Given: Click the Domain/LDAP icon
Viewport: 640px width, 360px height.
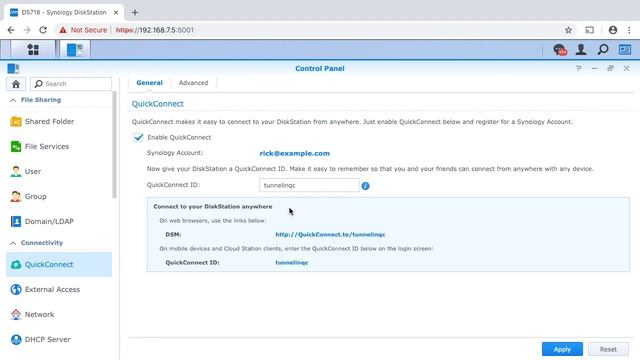Looking at the screenshot, I should coord(16,221).
